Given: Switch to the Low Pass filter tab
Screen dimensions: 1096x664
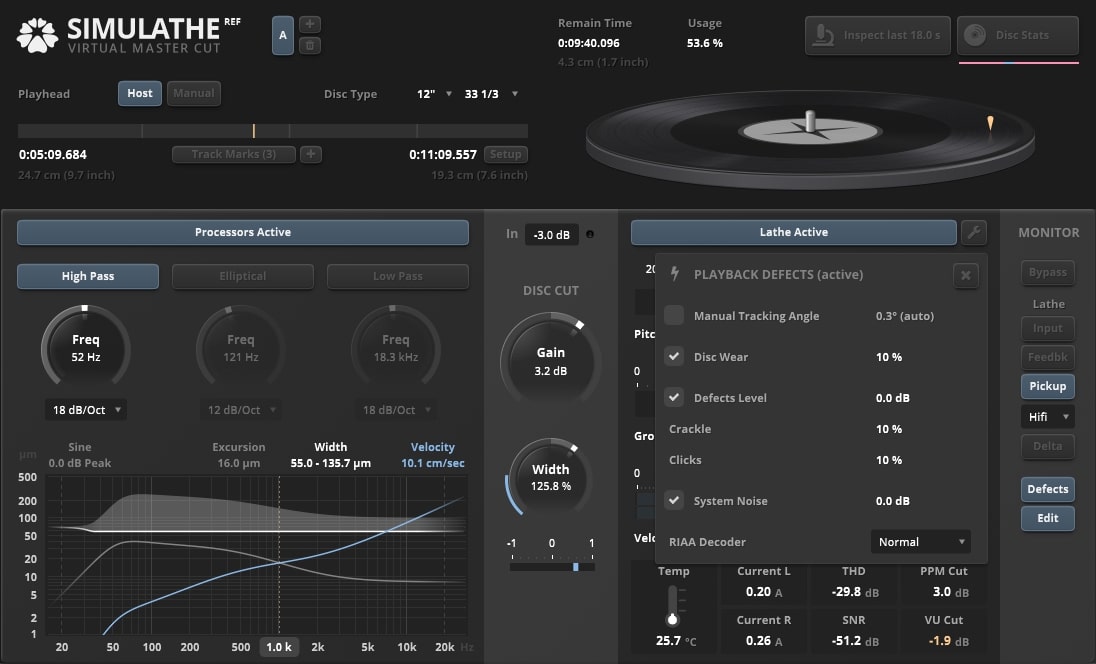Looking at the screenshot, I should (397, 276).
